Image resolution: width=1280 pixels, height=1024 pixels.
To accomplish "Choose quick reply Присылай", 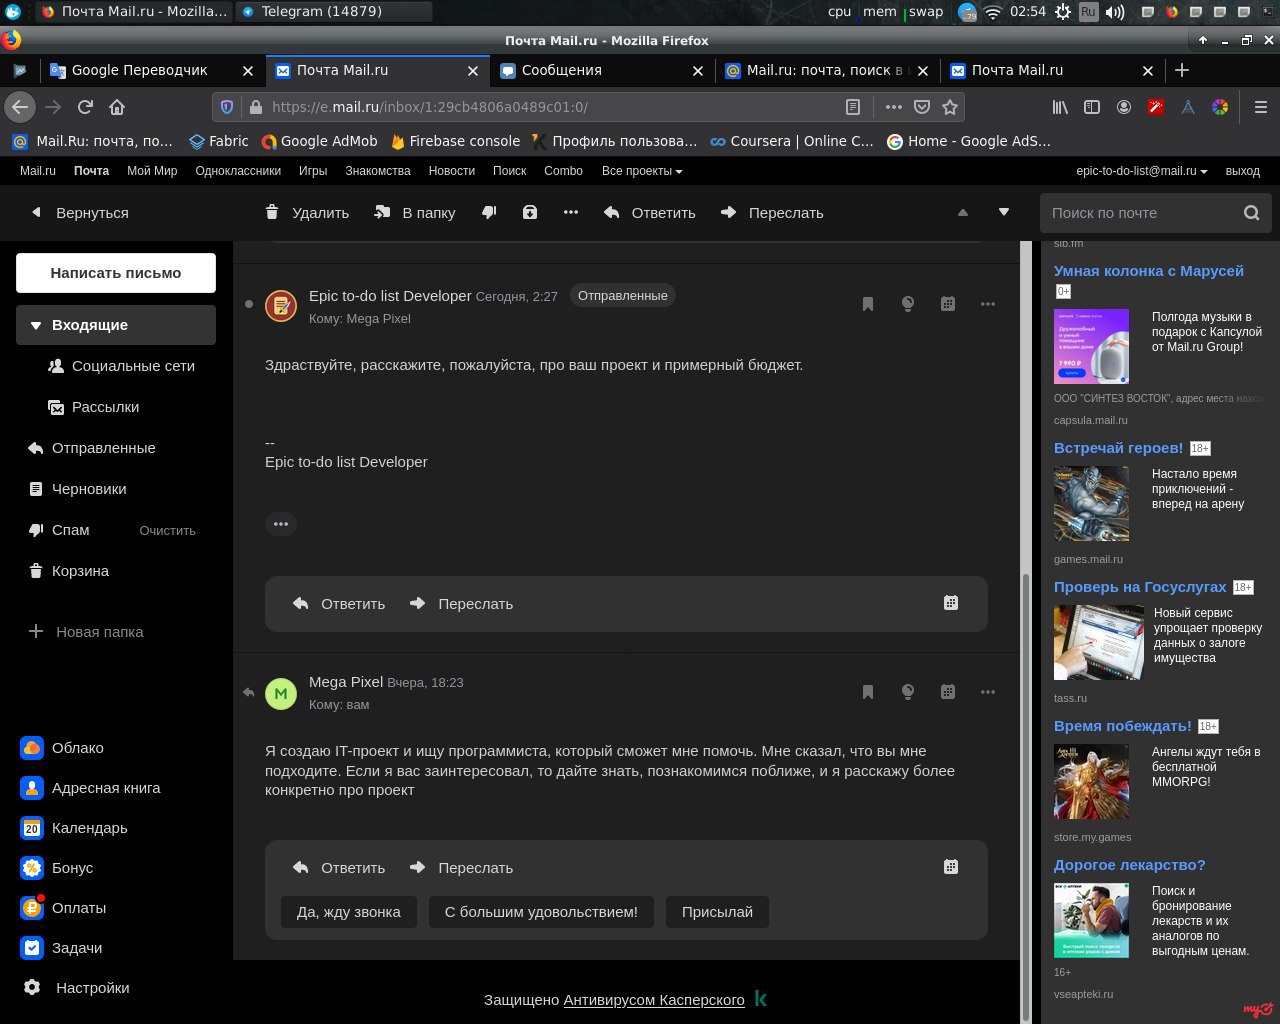I will click(717, 912).
